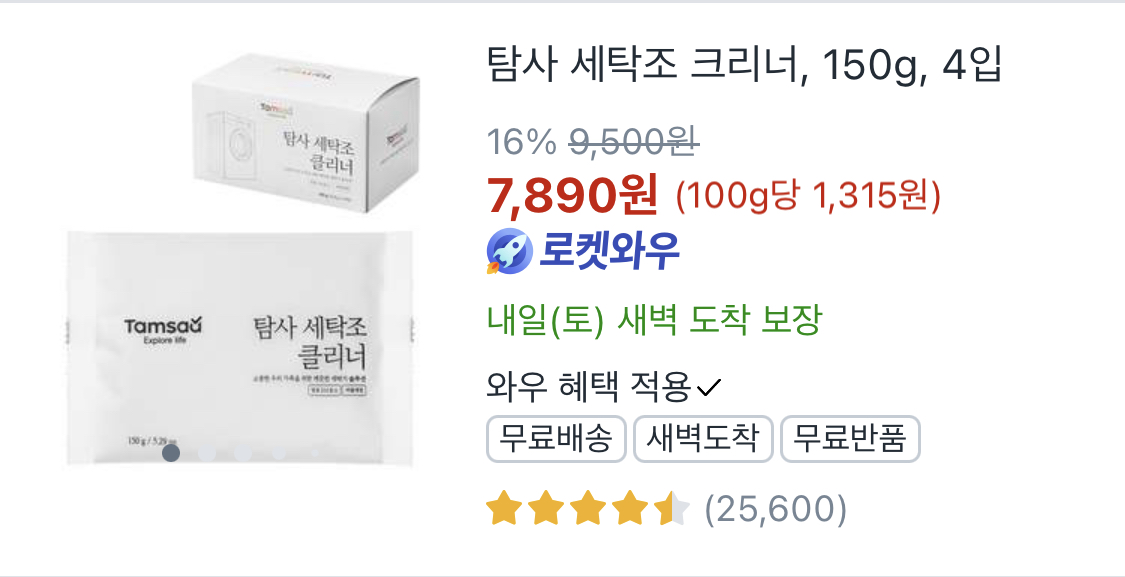Select the first dark carousel dot
This screenshot has height=577, width=1125.
tap(171, 453)
